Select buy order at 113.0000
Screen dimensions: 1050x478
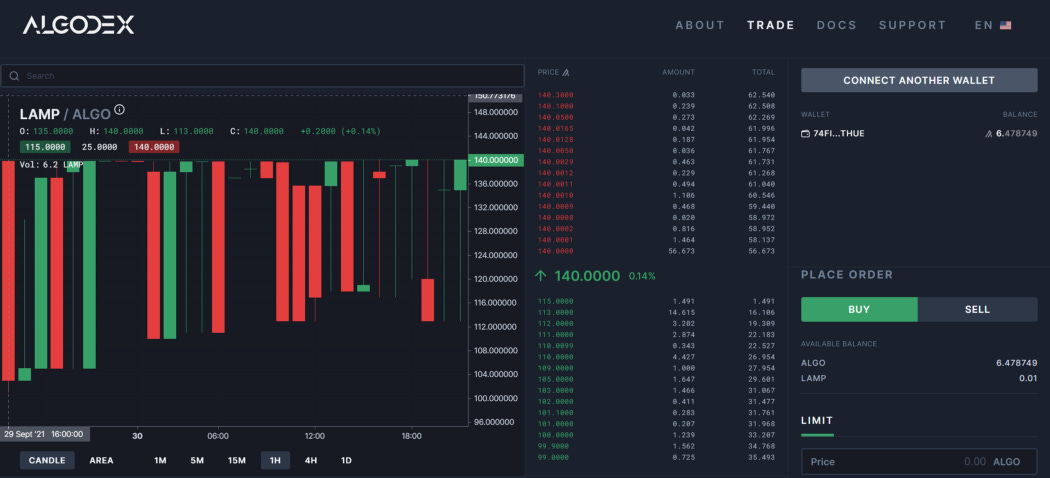pyautogui.click(x=656, y=313)
